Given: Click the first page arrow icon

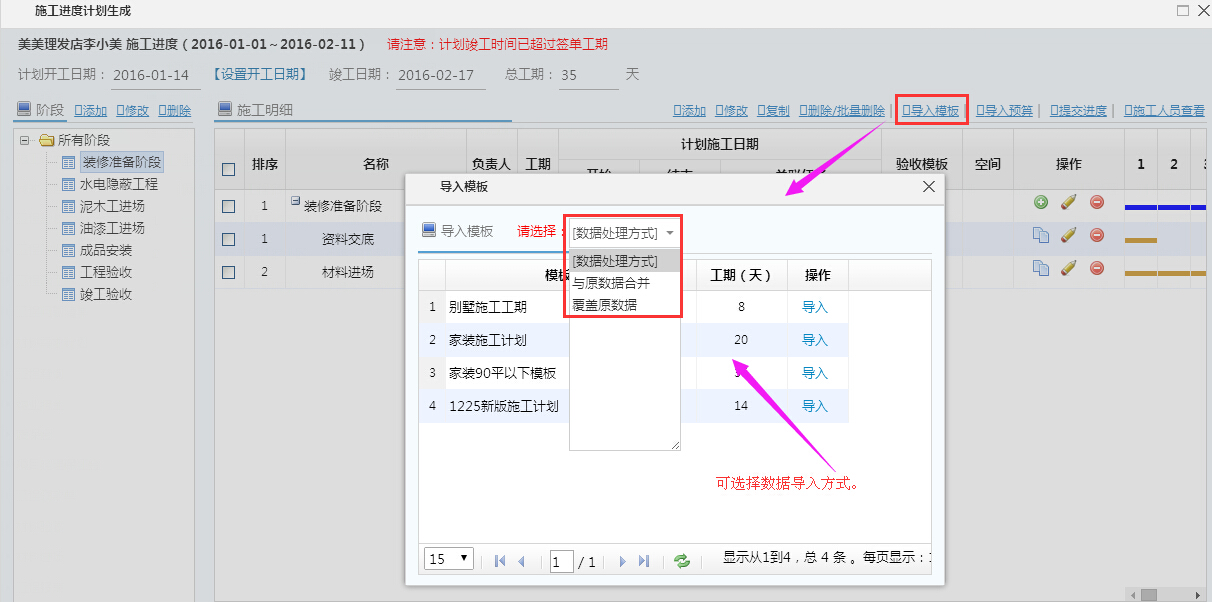Looking at the screenshot, I should pyautogui.click(x=500, y=561).
